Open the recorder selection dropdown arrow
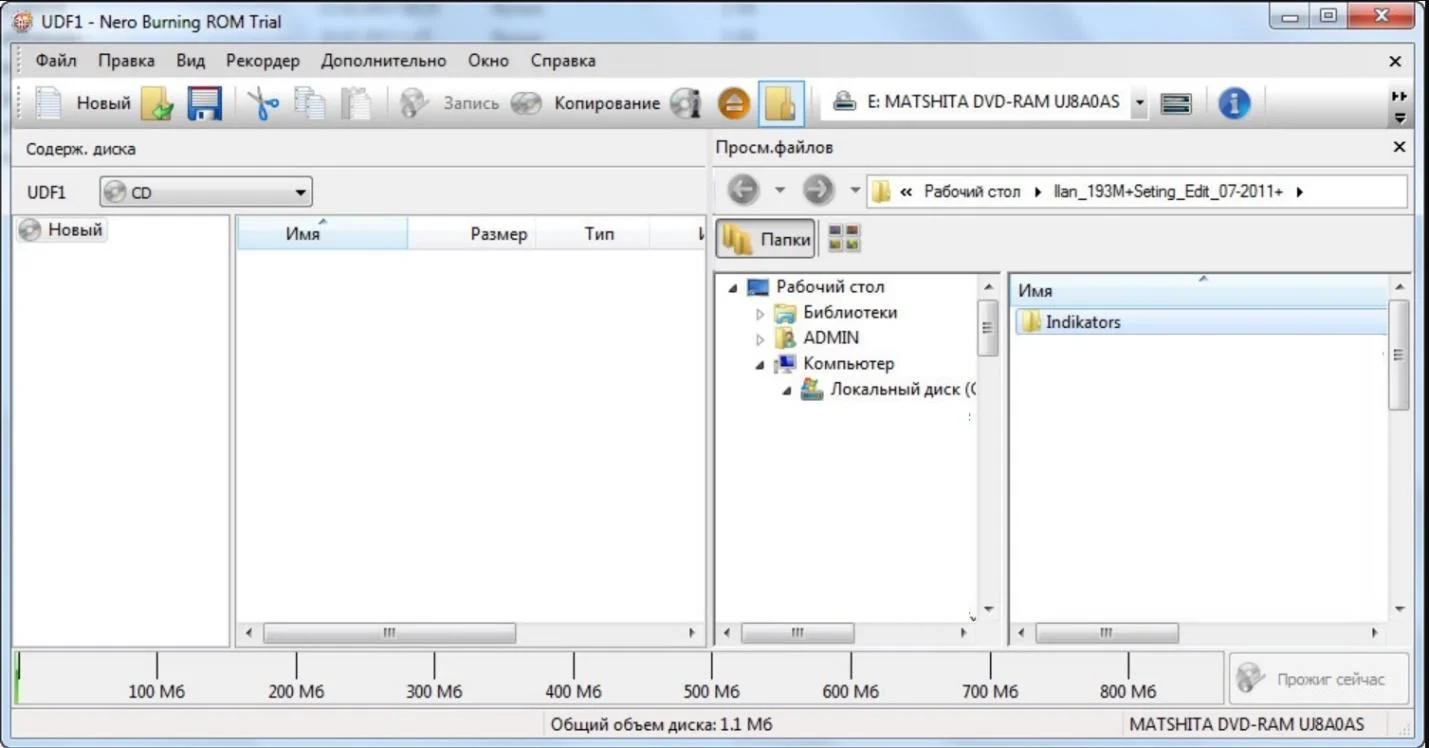The image size is (1429, 748). (1139, 103)
